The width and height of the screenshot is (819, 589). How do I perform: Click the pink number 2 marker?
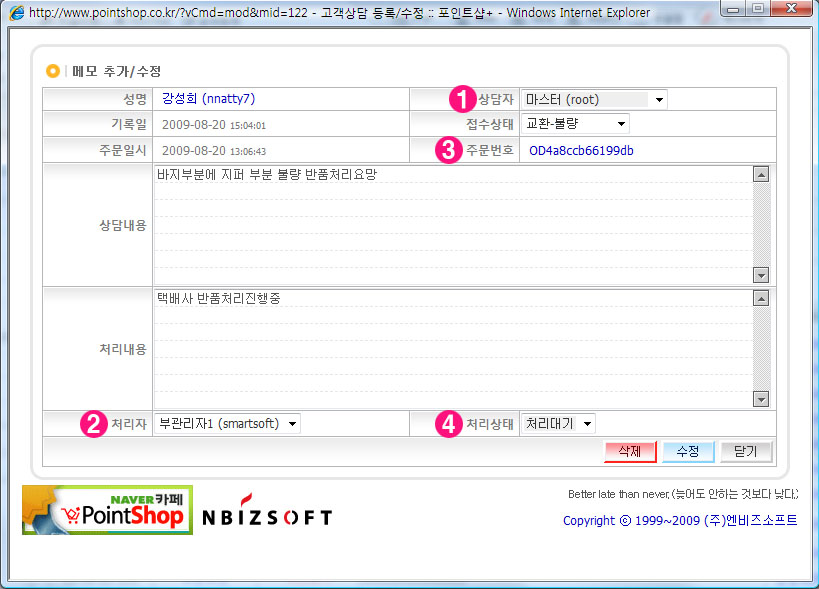93,424
